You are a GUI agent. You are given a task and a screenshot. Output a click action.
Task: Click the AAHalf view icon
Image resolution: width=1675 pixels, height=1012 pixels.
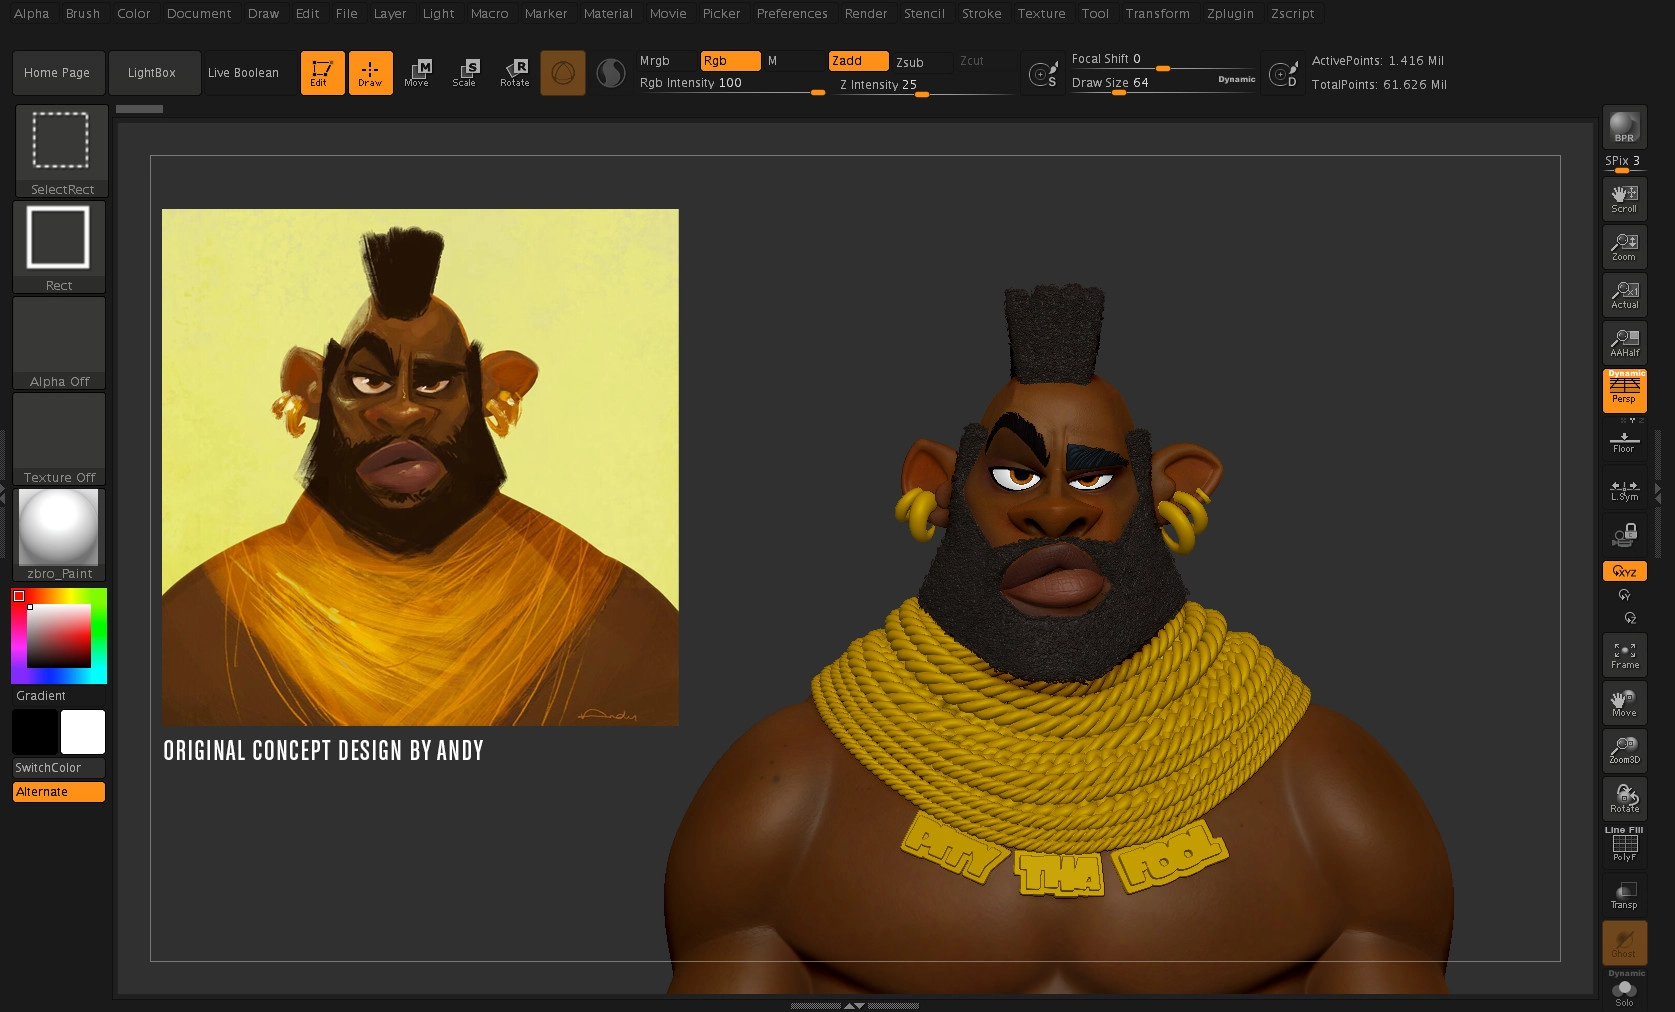coord(1624,343)
